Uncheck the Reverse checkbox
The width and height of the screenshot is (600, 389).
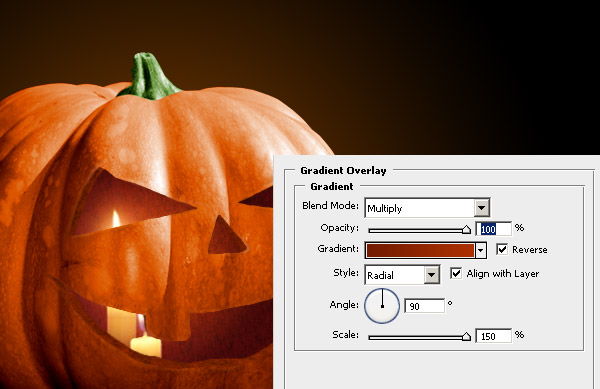pos(502,249)
